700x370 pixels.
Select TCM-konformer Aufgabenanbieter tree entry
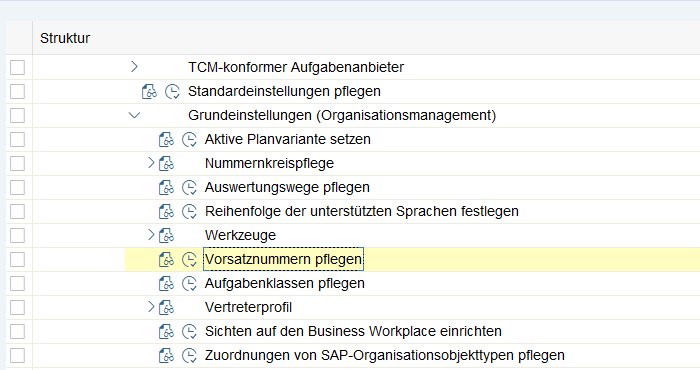[x=296, y=67]
